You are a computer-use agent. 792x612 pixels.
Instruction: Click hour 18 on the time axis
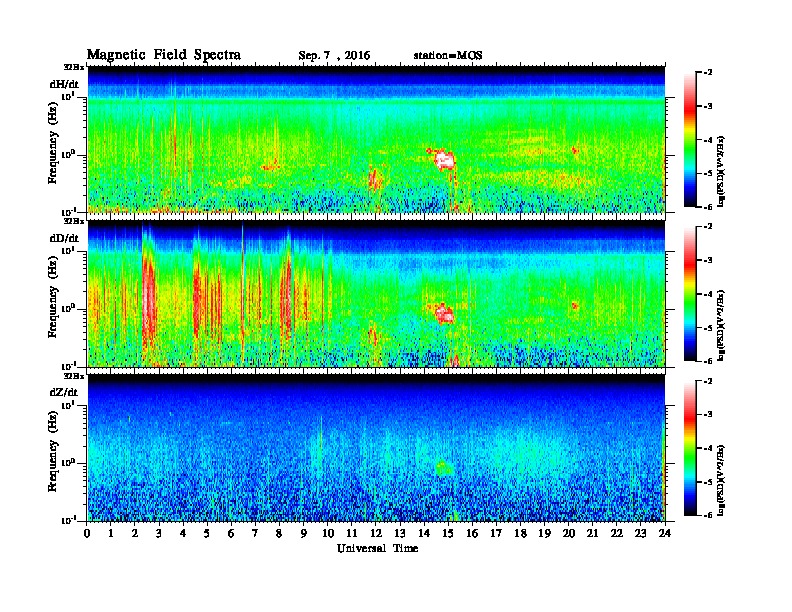pos(520,533)
